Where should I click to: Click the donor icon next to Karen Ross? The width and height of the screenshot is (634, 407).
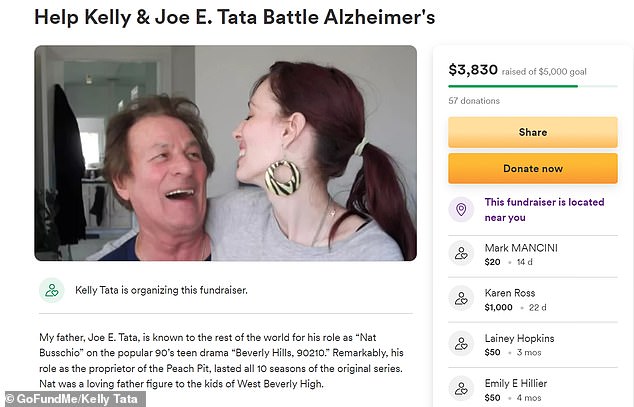tap(461, 297)
